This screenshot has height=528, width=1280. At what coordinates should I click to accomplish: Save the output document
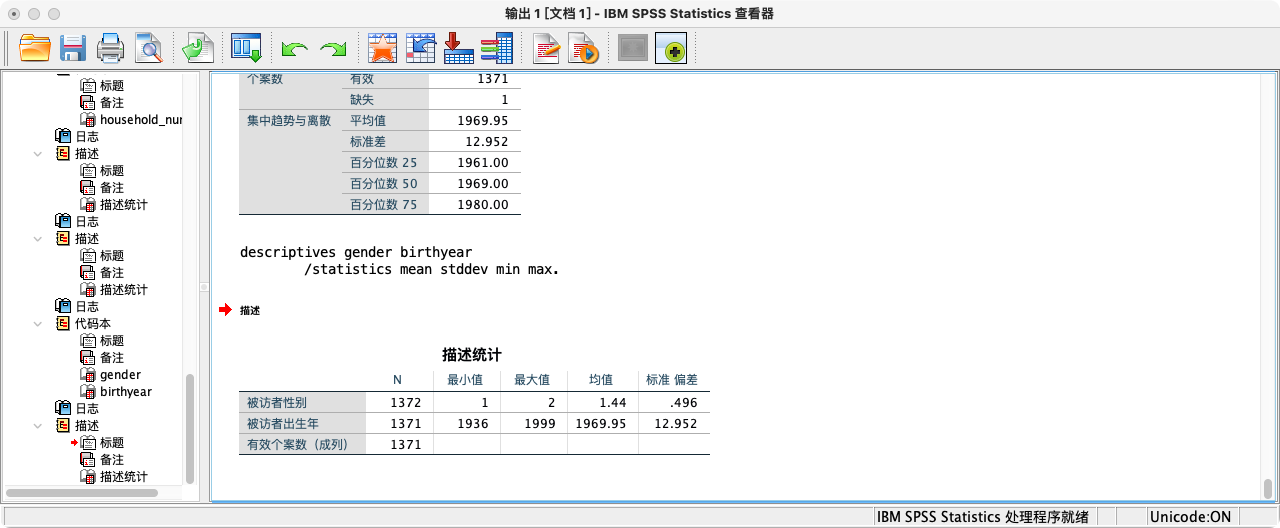click(x=72, y=47)
